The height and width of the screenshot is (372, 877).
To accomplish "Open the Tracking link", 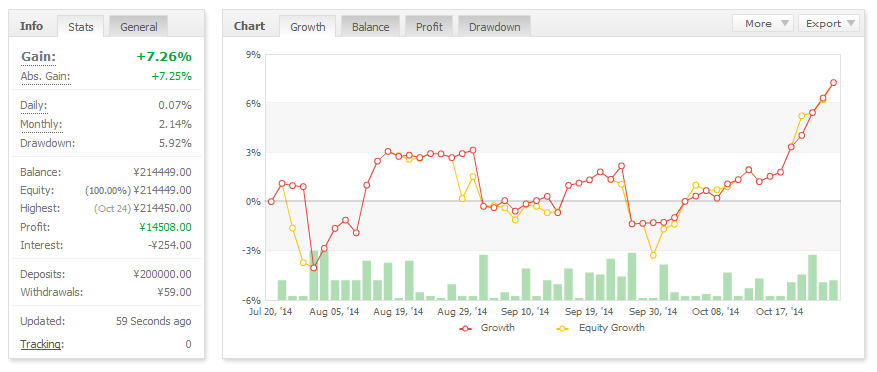I will point(41,344).
